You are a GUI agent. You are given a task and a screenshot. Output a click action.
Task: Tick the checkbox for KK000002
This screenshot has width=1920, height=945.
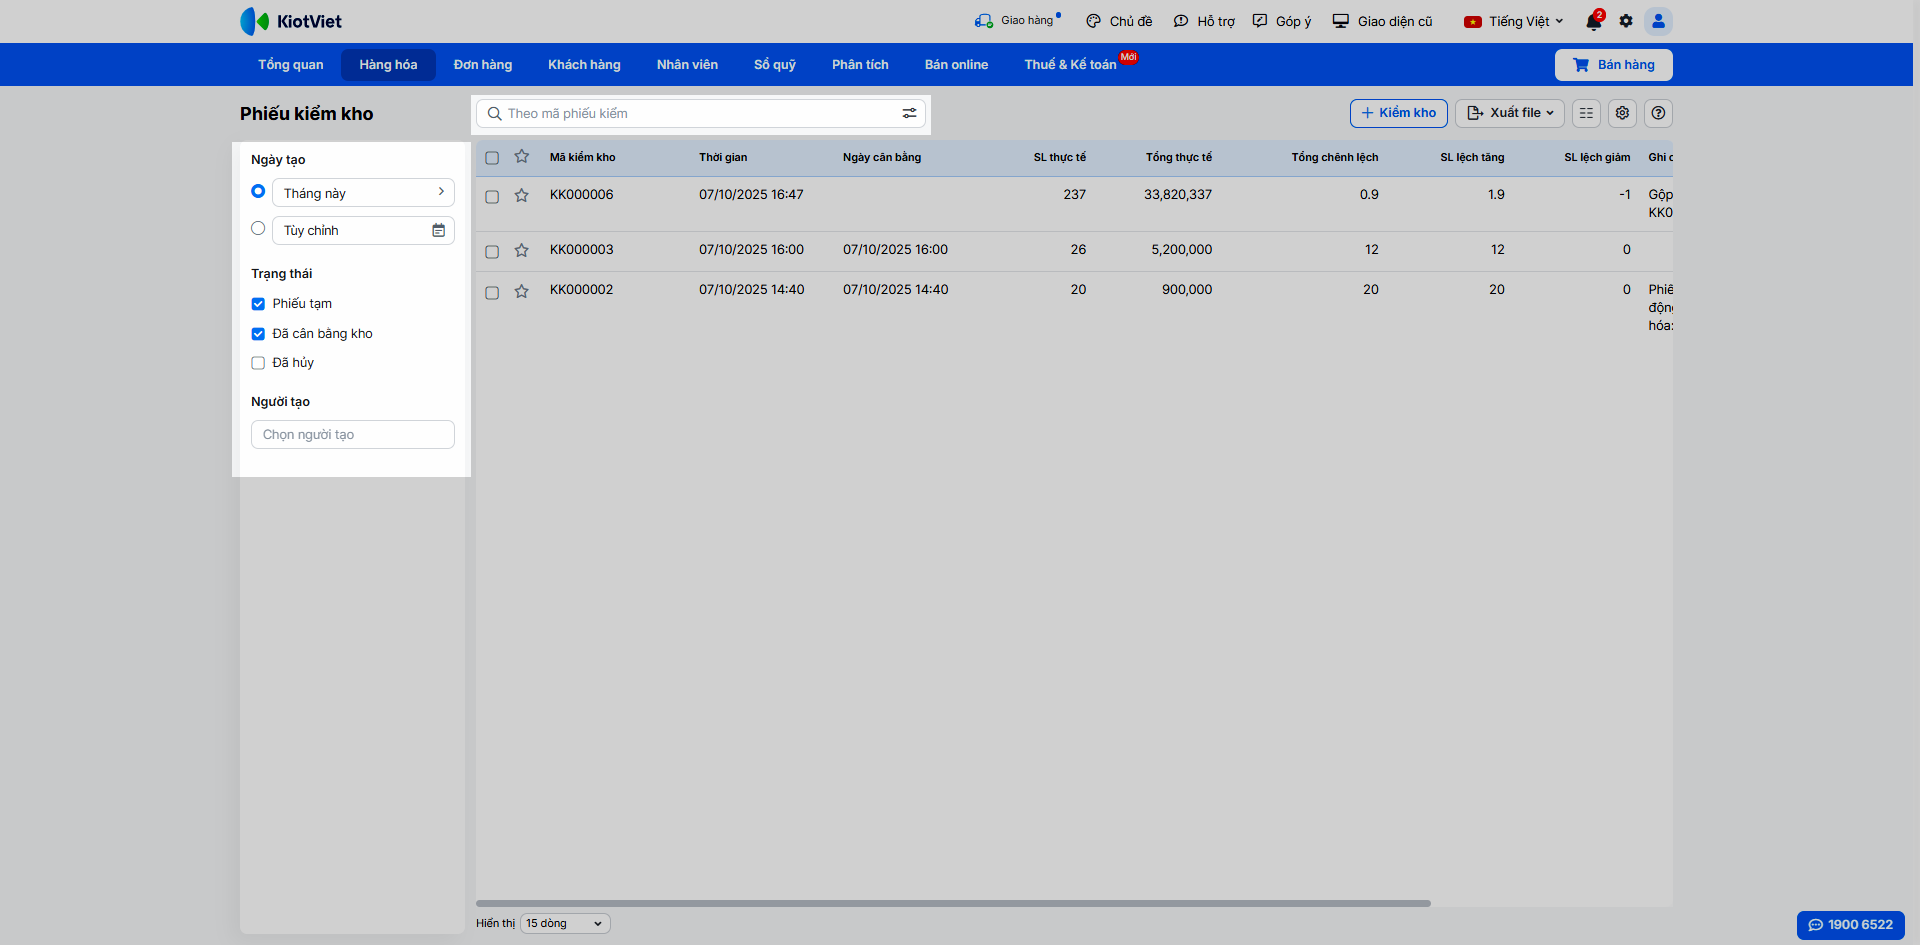point(492,293)
